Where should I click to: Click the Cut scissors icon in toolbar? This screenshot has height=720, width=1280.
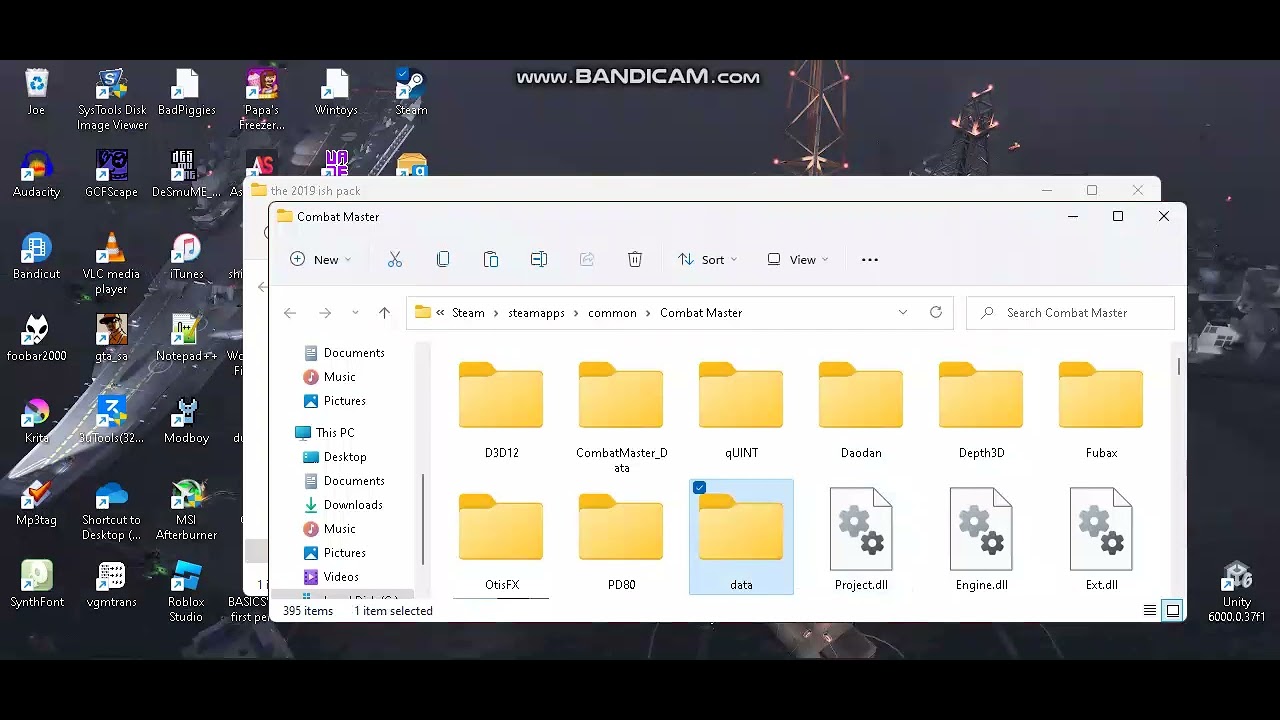pyautogui.click(x=395, y=260)
